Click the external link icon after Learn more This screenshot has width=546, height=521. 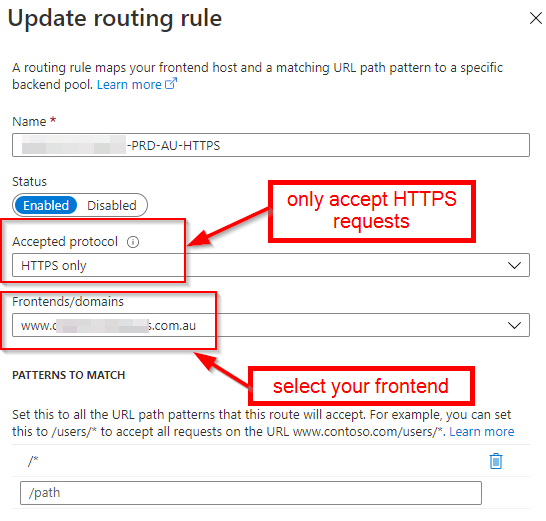(x=171, y=84)
